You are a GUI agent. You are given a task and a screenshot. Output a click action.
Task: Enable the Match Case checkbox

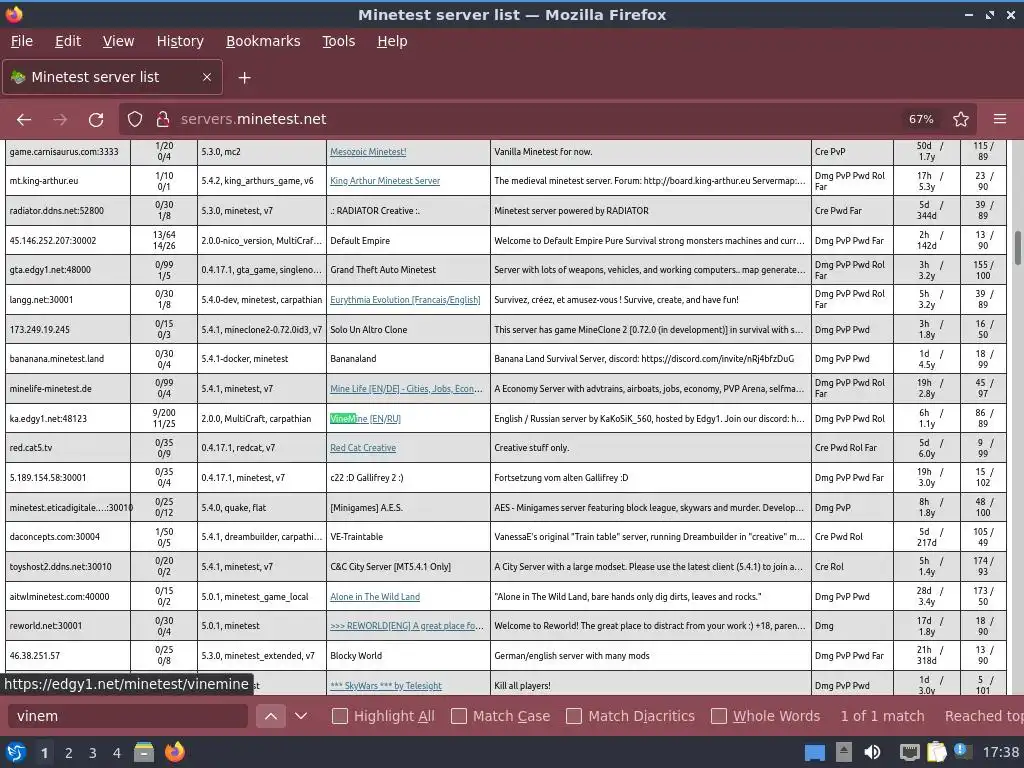pos(458,716)
